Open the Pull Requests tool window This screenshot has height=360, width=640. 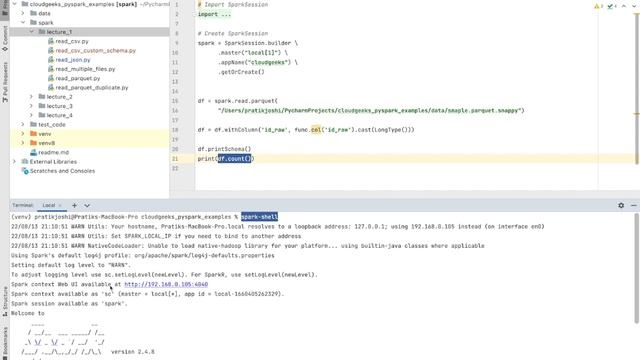[x=4, y=82]
